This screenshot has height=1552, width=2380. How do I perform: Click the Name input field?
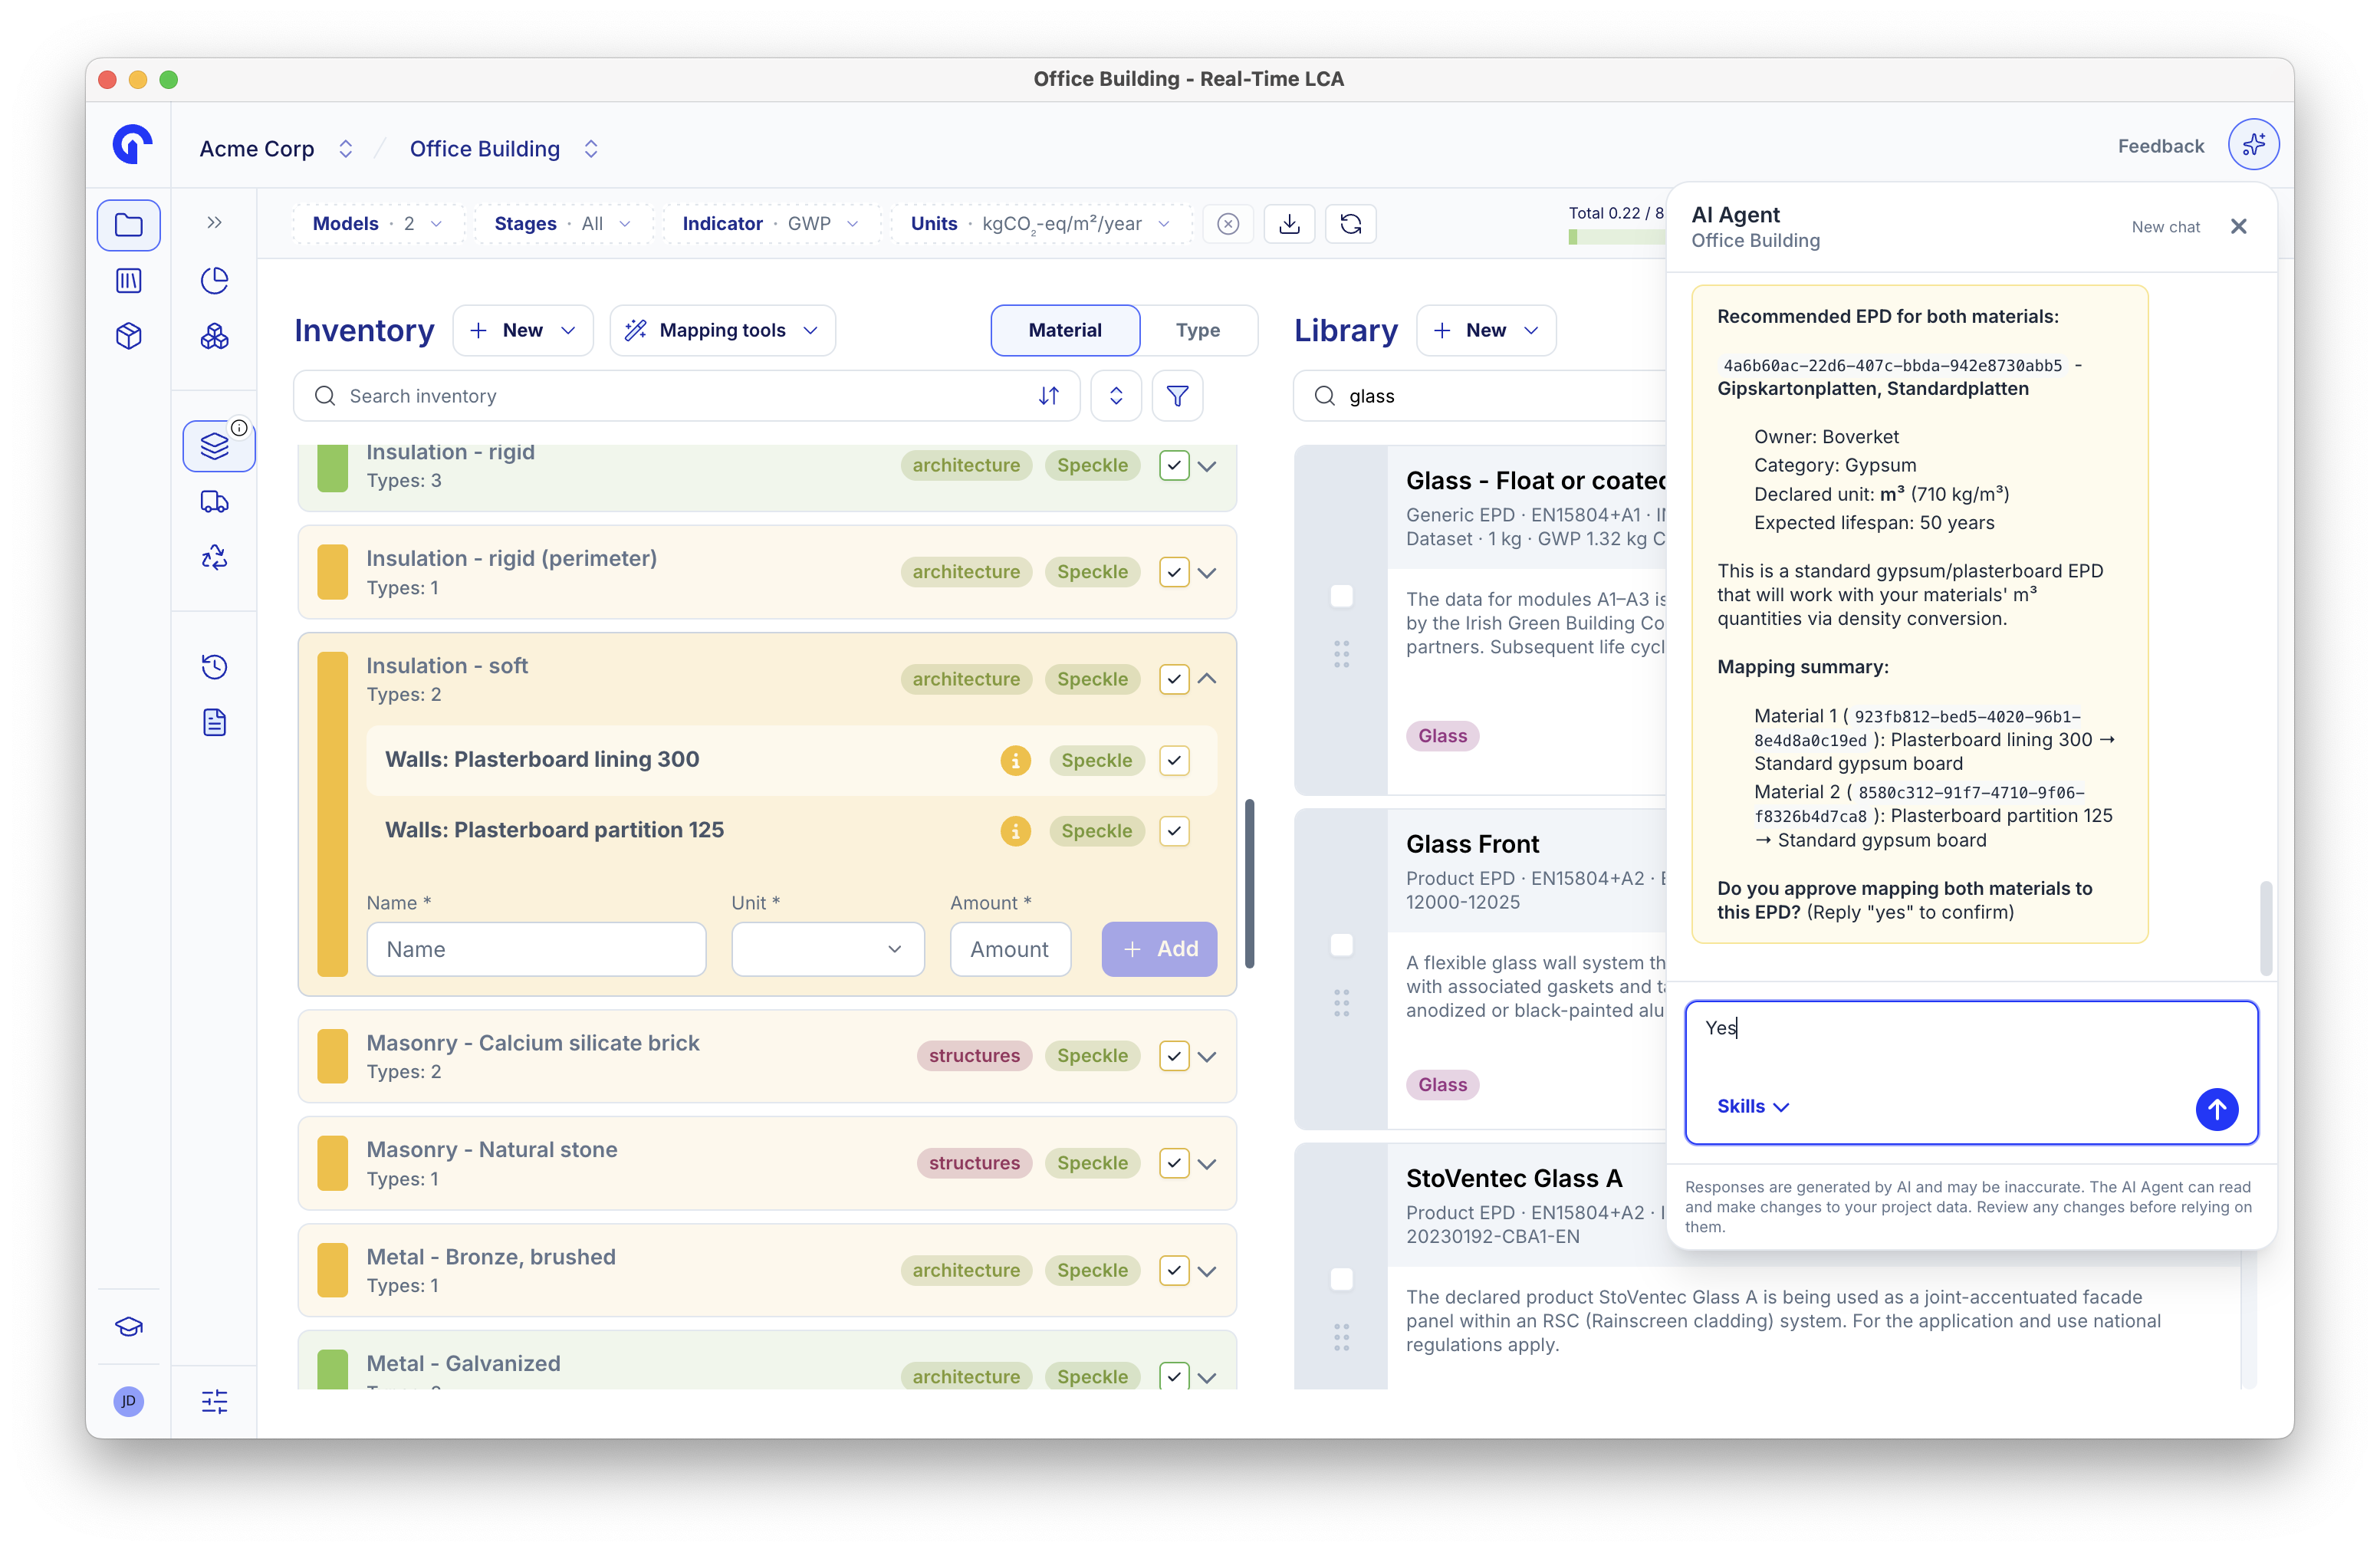tap(536, 949)
